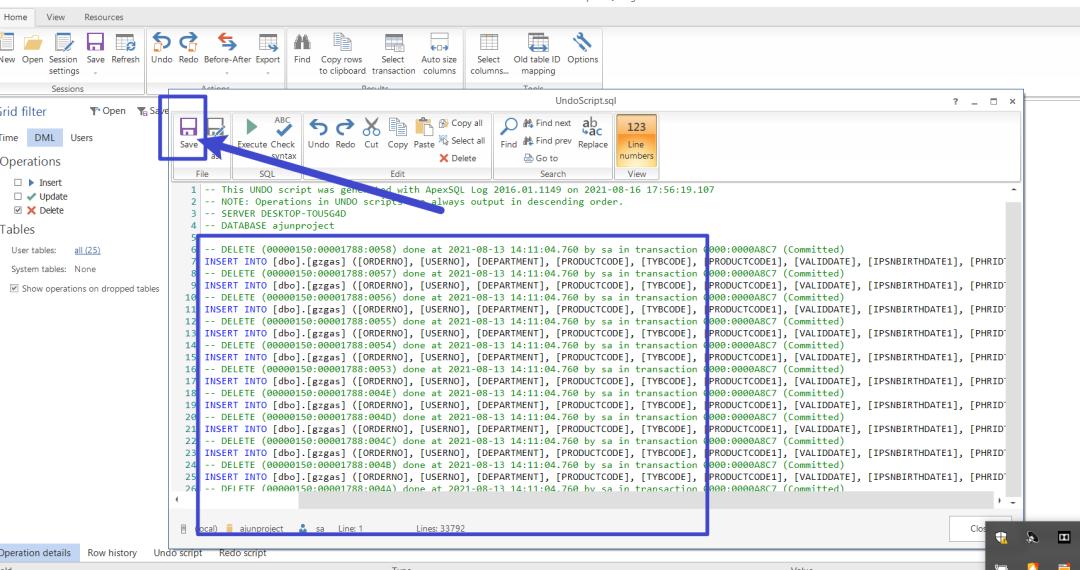Click the '-- DATABASE ajunproject' comment line
Screen dimensions: 1080x570
[x=269, y=226]
